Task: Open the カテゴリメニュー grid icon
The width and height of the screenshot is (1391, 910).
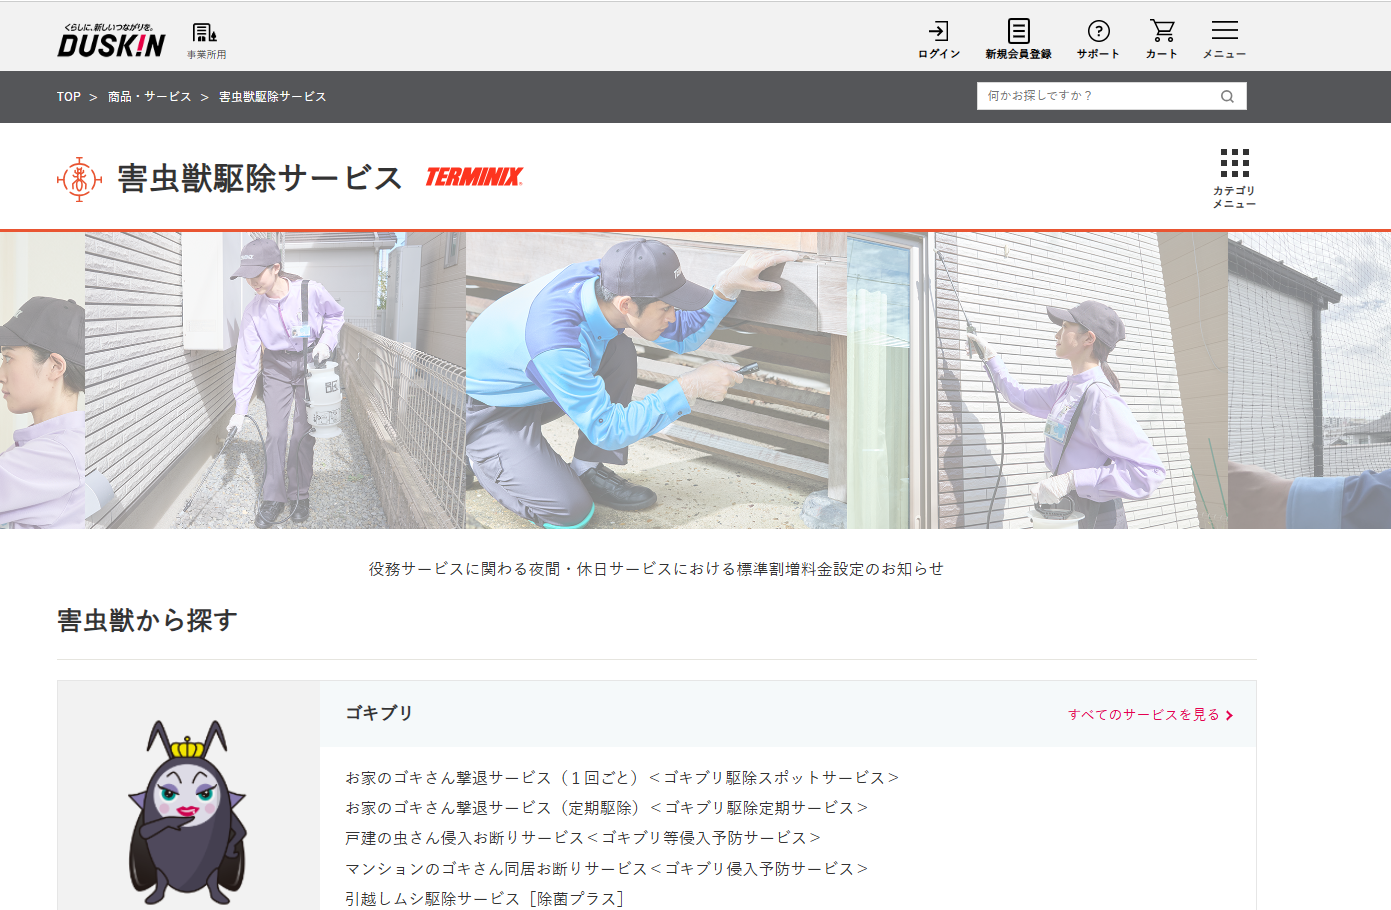Action: [1236, 163]
